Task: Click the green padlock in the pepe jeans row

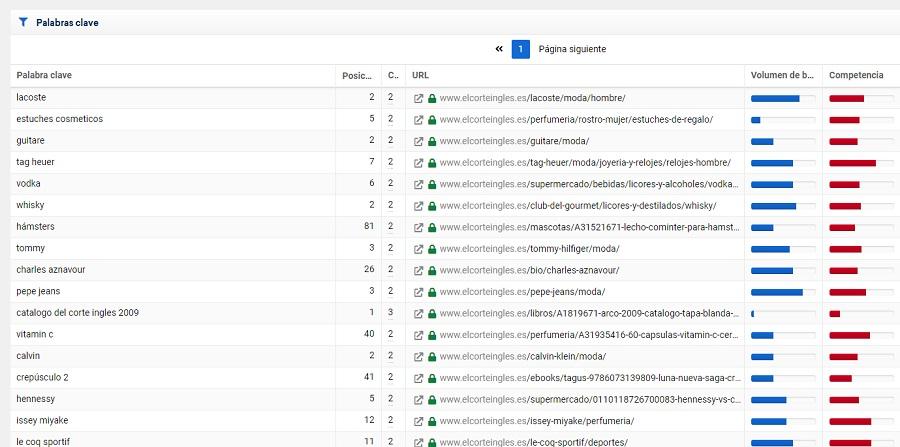Action: (432, 292)
